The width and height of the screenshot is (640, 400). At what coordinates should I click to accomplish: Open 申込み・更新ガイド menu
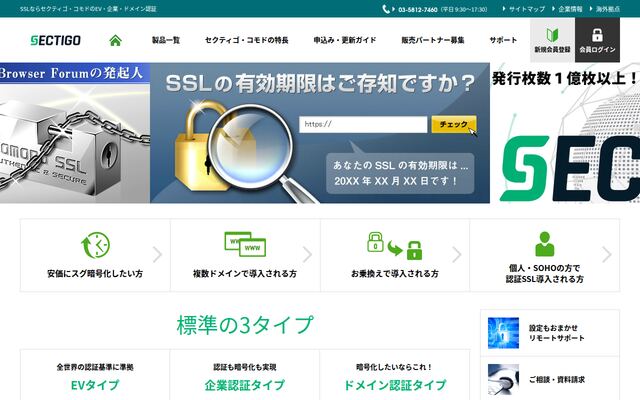[345, 40]
